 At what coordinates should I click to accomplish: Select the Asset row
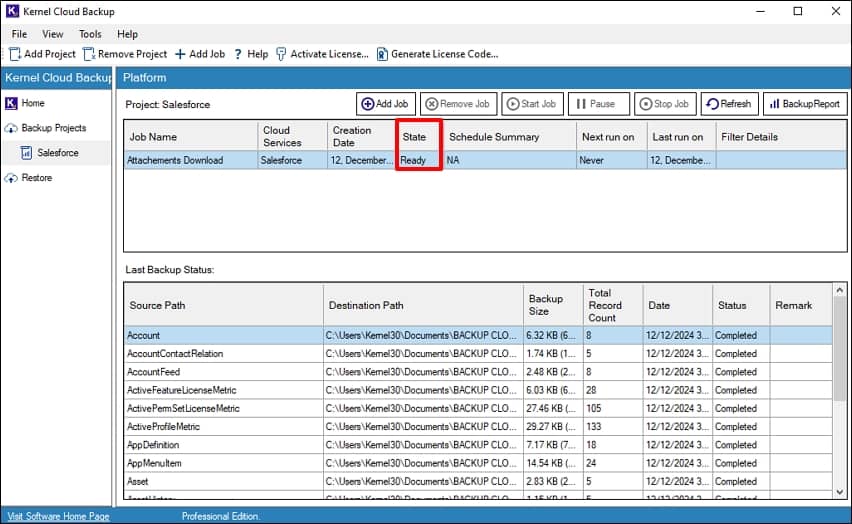(478, 481)
